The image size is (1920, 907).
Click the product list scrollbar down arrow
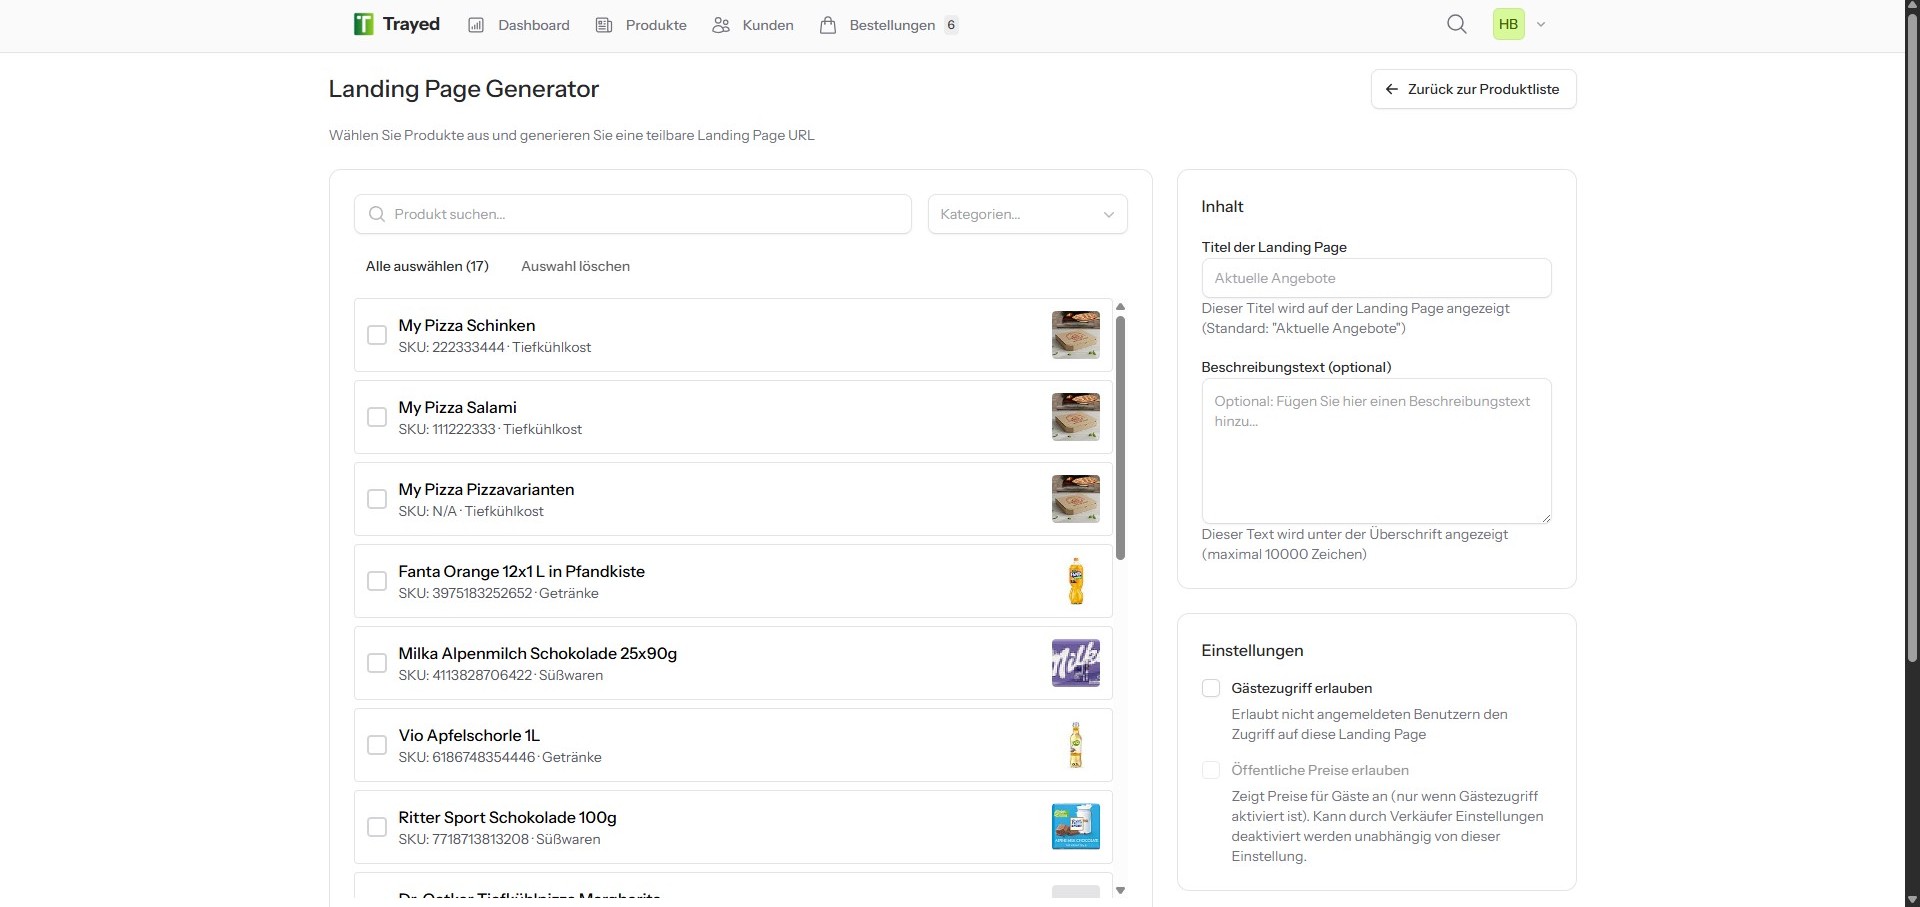(x=1121, y=889)
